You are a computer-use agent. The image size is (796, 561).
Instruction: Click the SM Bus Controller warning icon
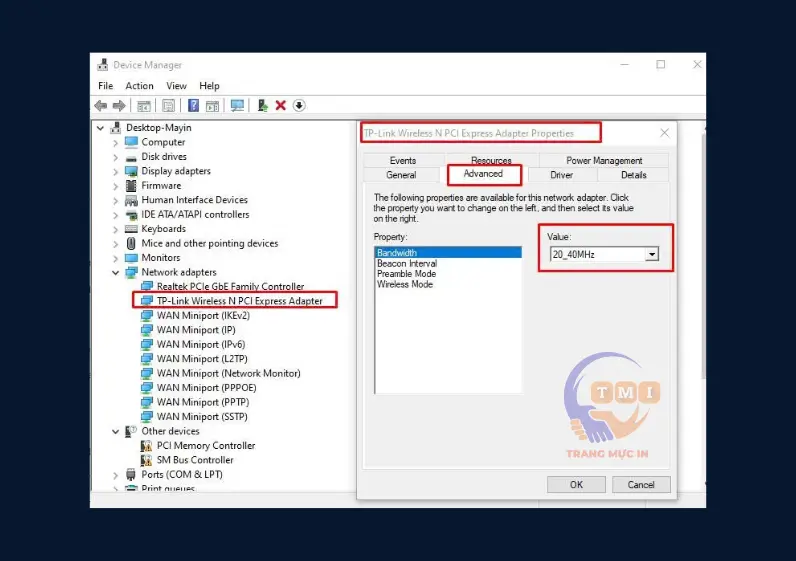147,460
